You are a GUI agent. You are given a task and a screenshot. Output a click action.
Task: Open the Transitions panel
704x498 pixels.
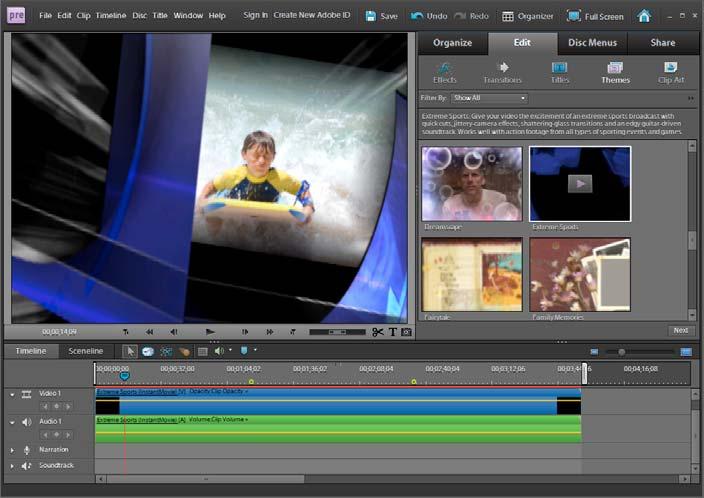502,73
